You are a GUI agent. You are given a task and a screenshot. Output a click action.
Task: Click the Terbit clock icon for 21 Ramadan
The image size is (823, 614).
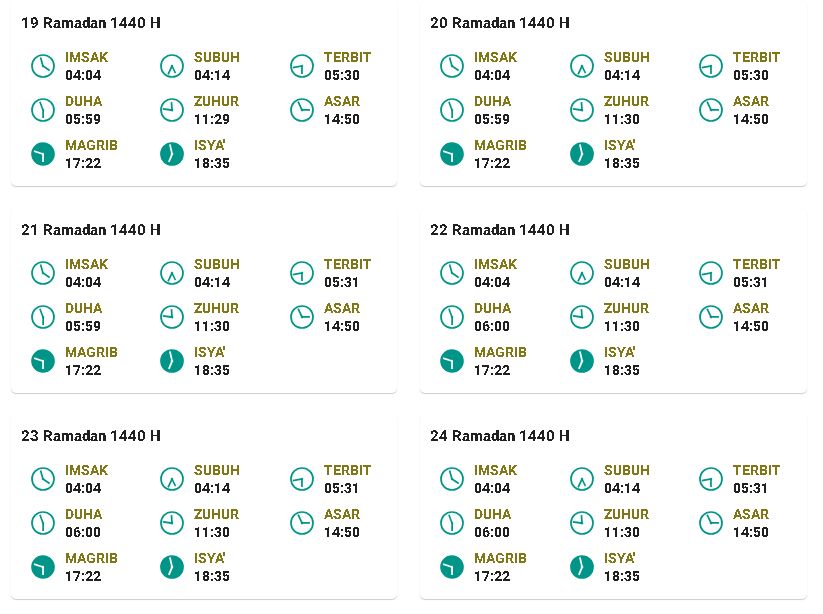pos(302,273)
